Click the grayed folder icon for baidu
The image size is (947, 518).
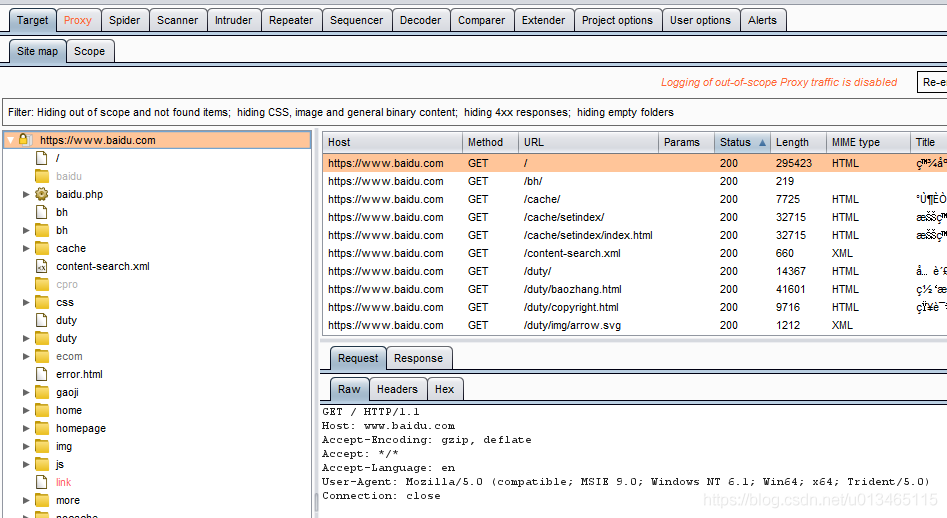[42, 176]
